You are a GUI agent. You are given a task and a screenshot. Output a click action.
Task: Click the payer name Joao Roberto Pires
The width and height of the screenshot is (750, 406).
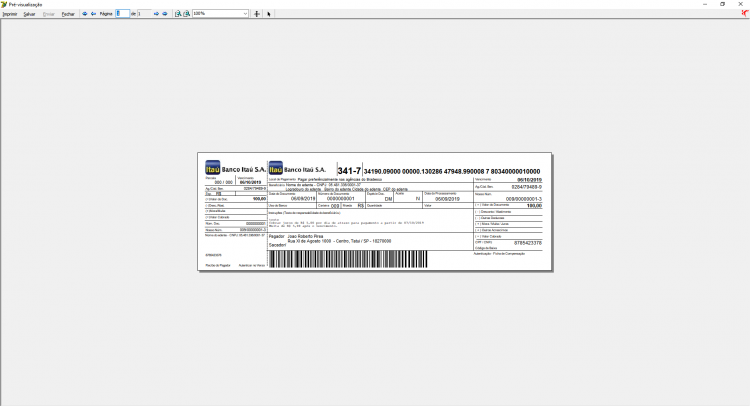click(305, 236)
